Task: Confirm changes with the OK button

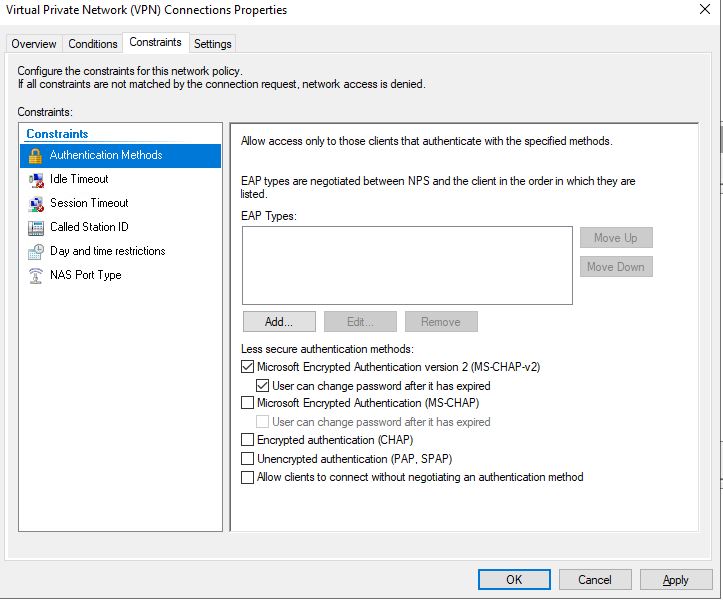Action: point(514,579)
